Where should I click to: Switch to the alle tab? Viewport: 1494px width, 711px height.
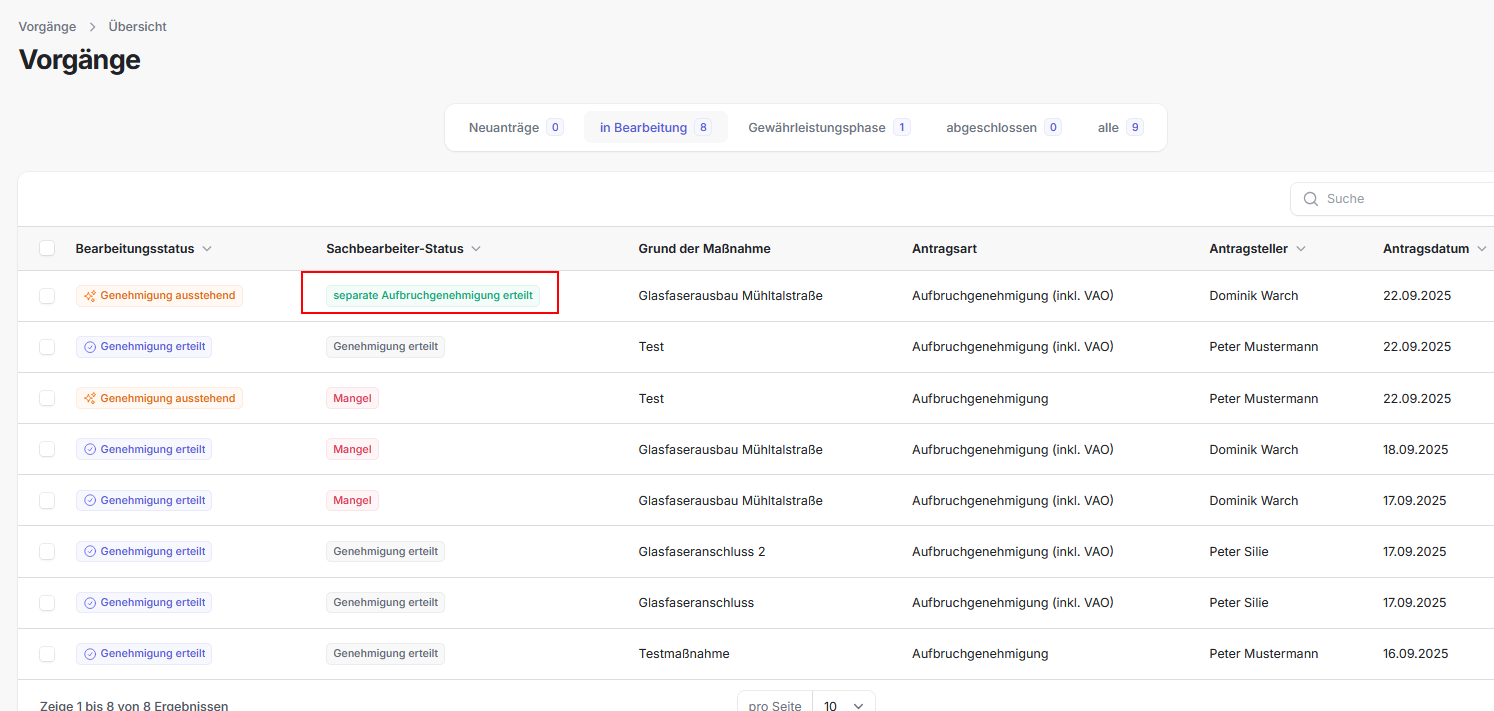click(x=1119, y=127)
